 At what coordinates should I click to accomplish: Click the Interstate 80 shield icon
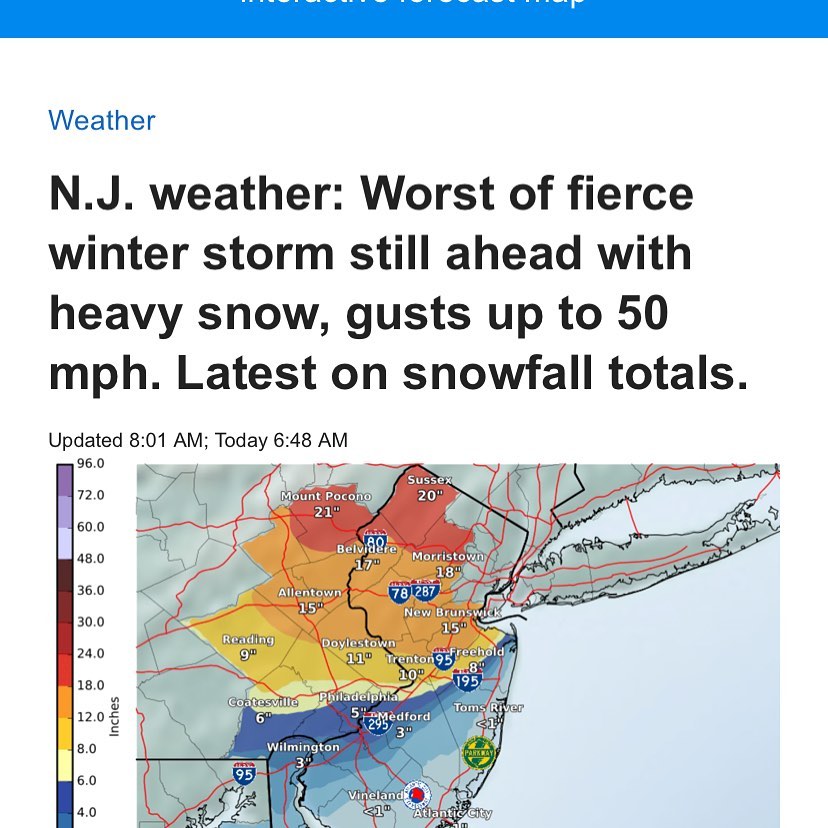tap(377, 539)
